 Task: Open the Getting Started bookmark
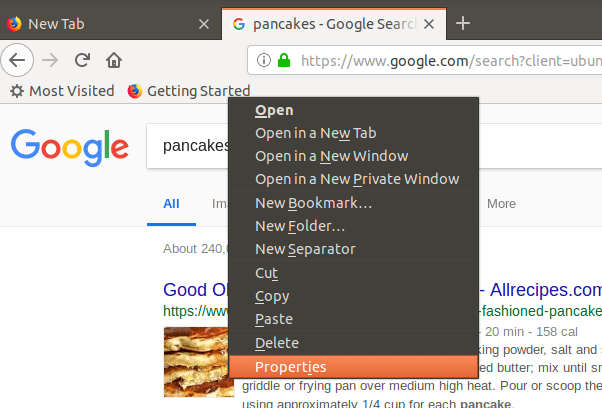pos(189,91)
